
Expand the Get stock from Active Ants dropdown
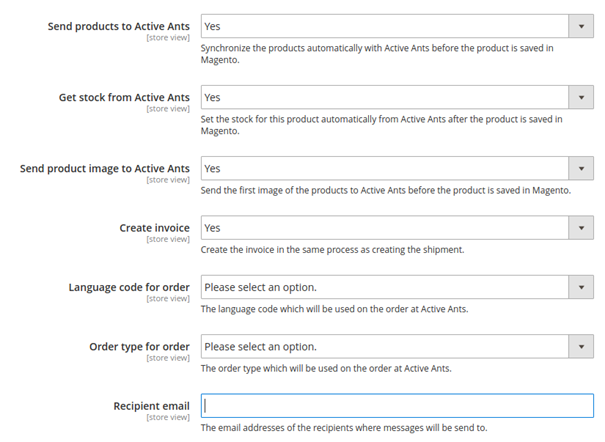pyautogui.click(x=397, y=97)
